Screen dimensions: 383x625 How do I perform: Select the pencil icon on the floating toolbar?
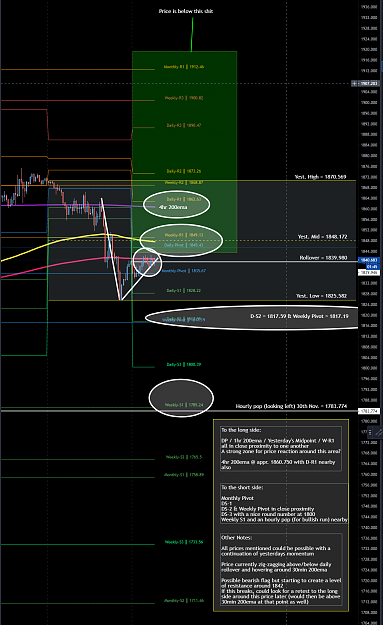click(x=379, y=432)
